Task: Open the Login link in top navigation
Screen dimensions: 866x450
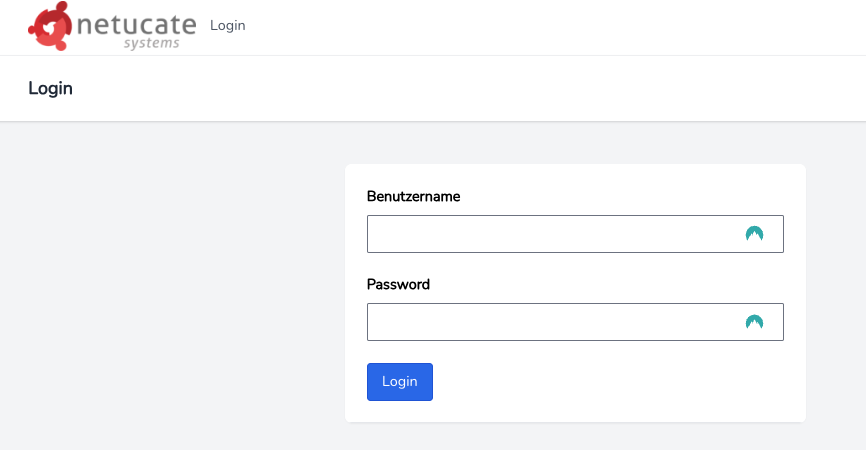Action: (228, 25)
